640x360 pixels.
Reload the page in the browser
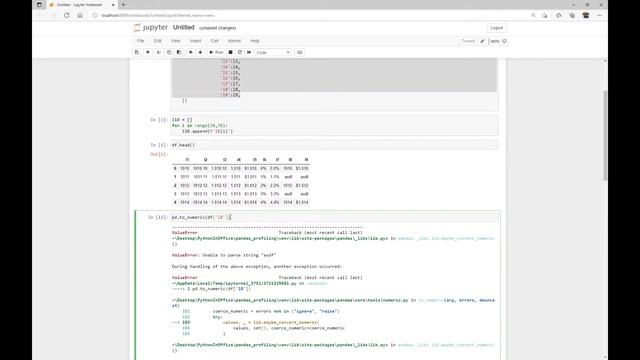[67, 15]
